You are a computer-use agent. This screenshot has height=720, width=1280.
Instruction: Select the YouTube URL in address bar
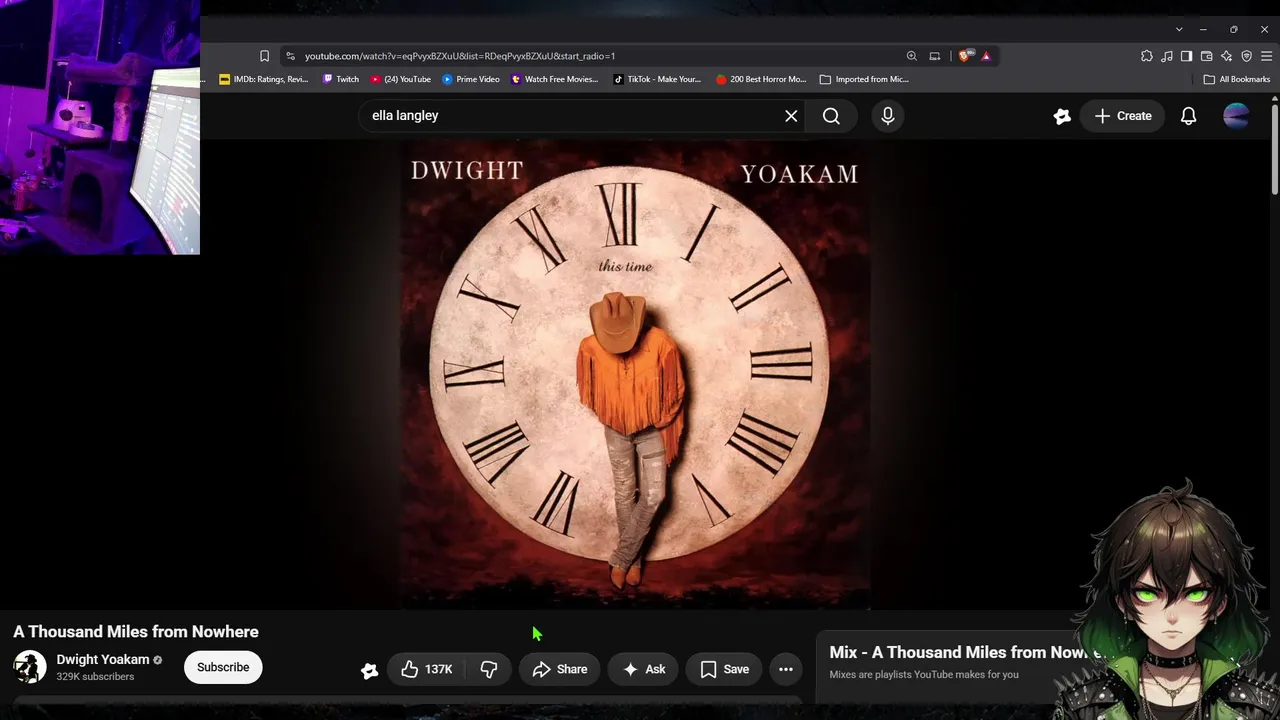coord(460,56)
